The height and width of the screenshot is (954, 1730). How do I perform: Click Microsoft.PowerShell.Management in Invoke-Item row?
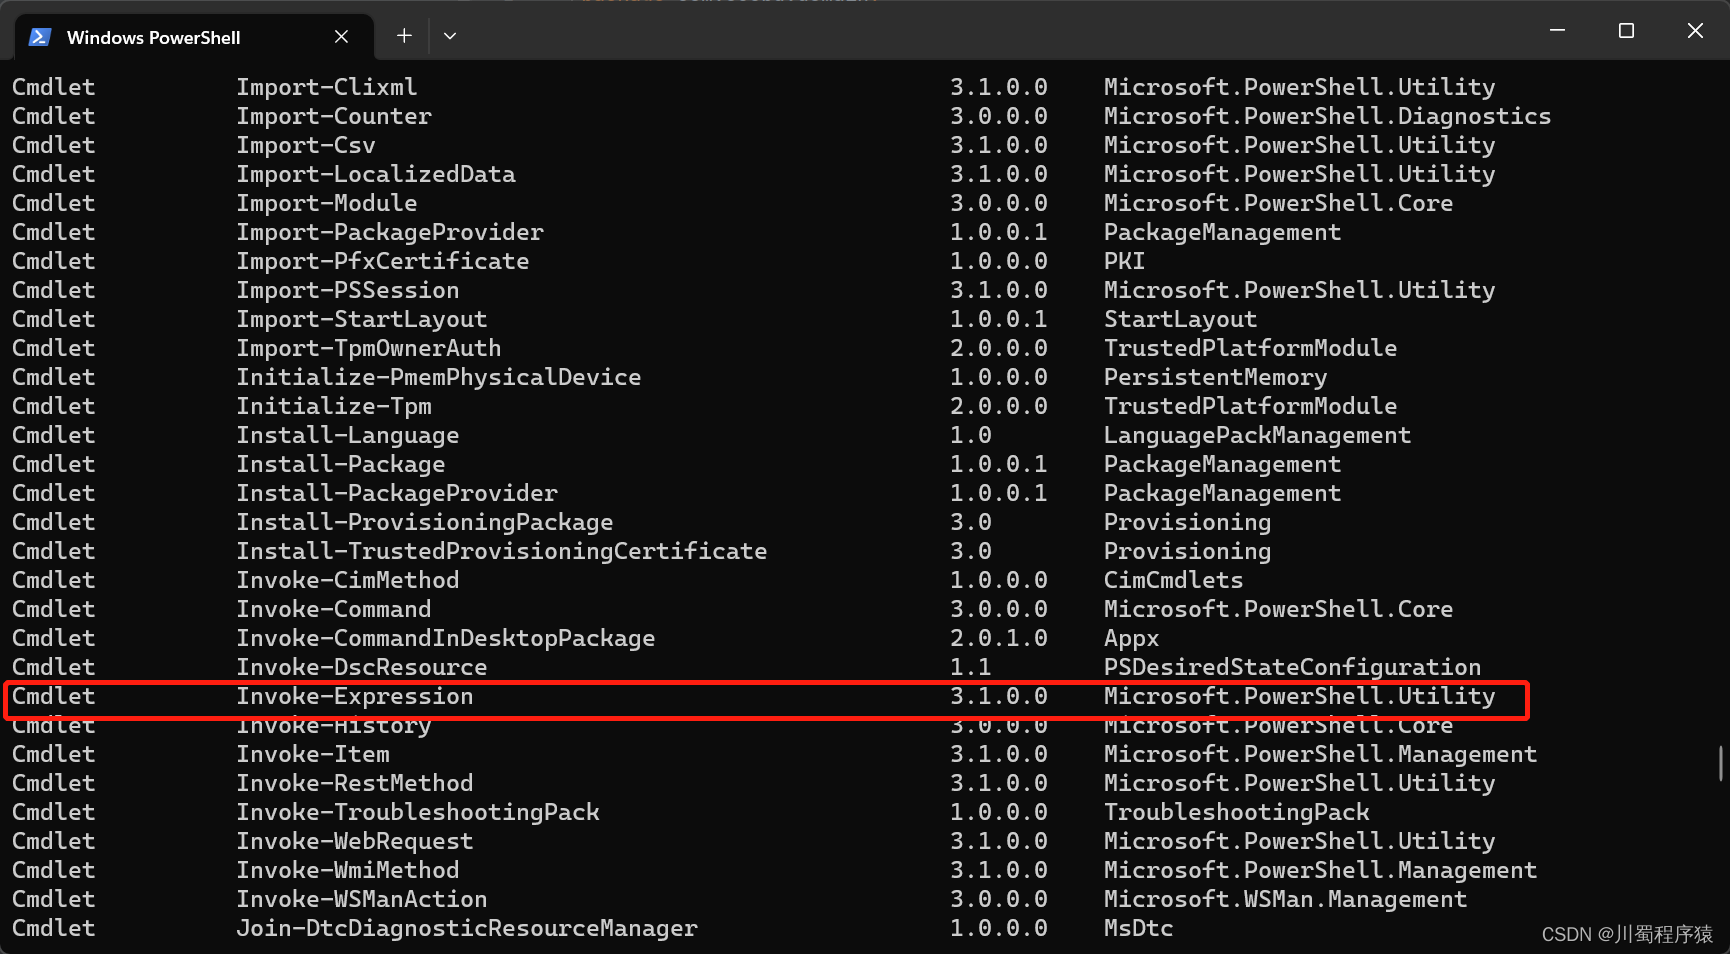pyautogui.click(x=1321, y=754)
